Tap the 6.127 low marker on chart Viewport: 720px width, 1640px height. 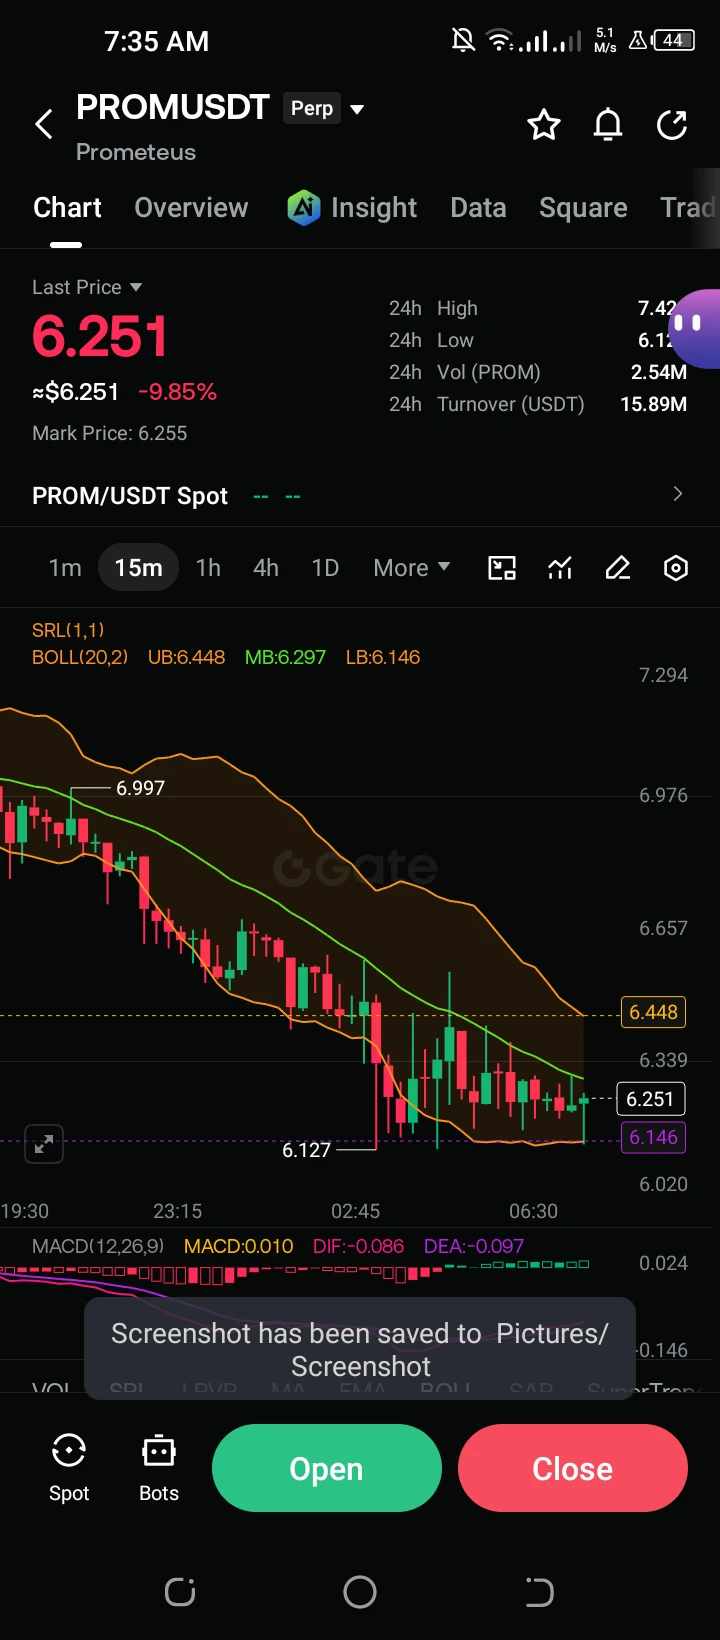coord(306,1150)
